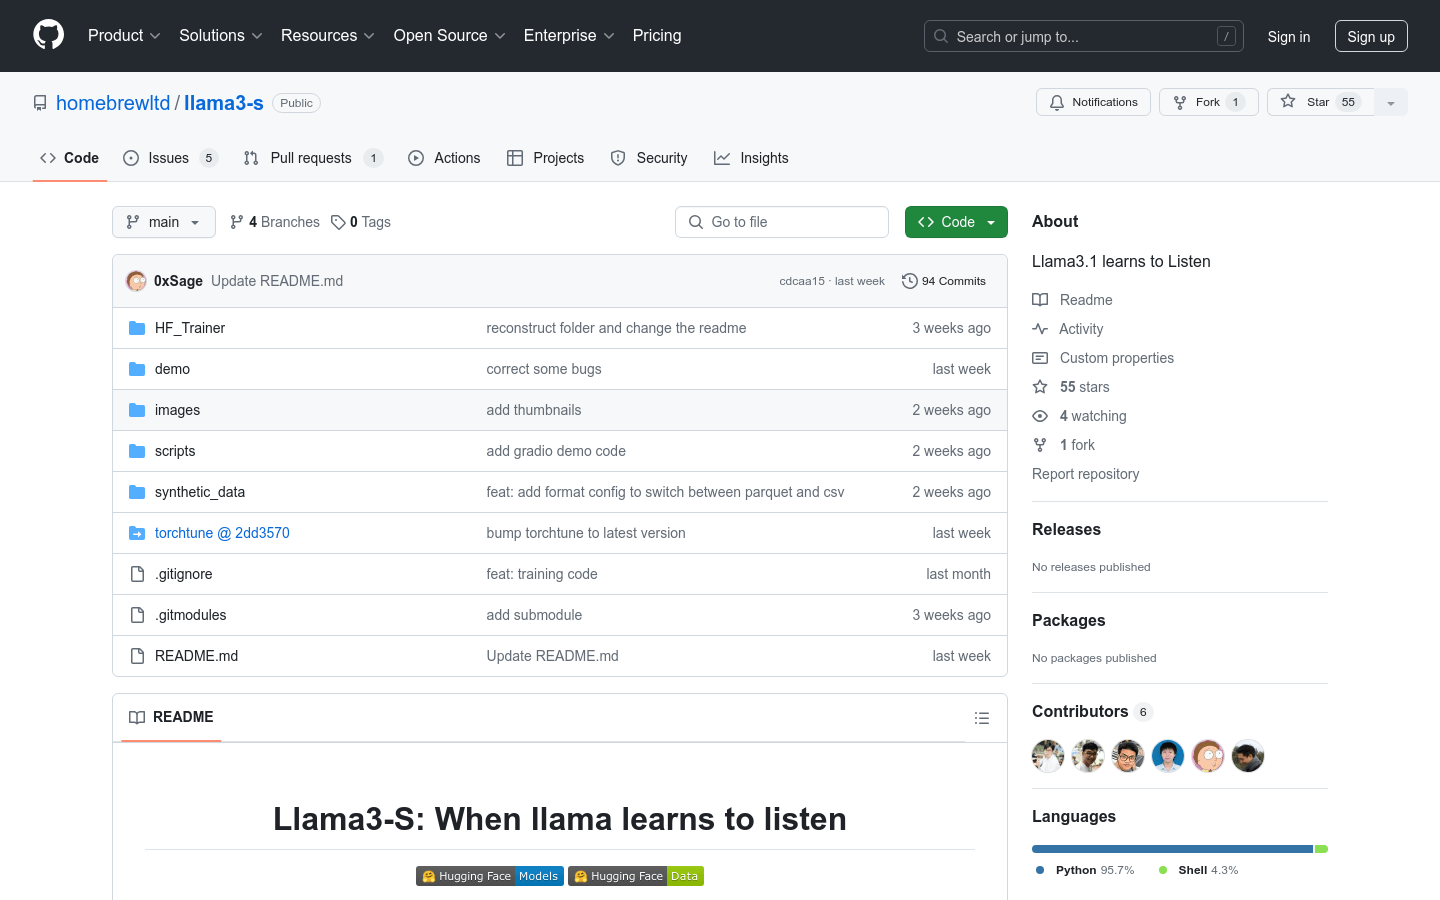Image resolution: width=1440 pixels, height=900 pixels.
Task: Open the README outline list icon
Action: point(982,718)
